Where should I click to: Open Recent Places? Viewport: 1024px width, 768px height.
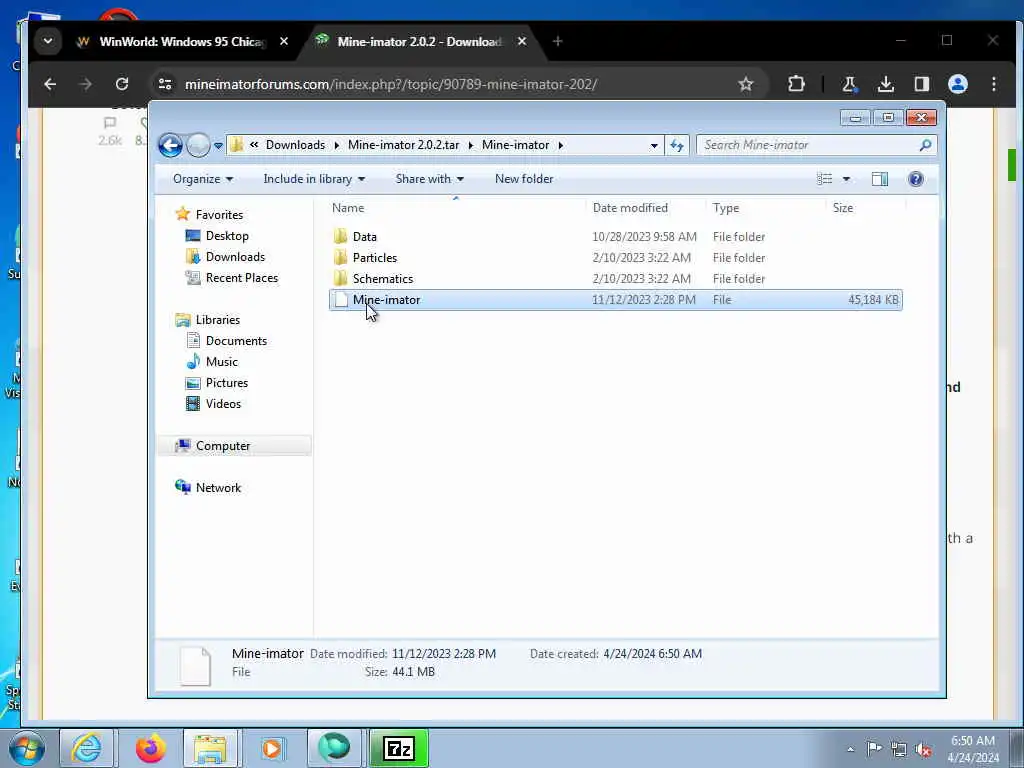click(x=242, y=278)
